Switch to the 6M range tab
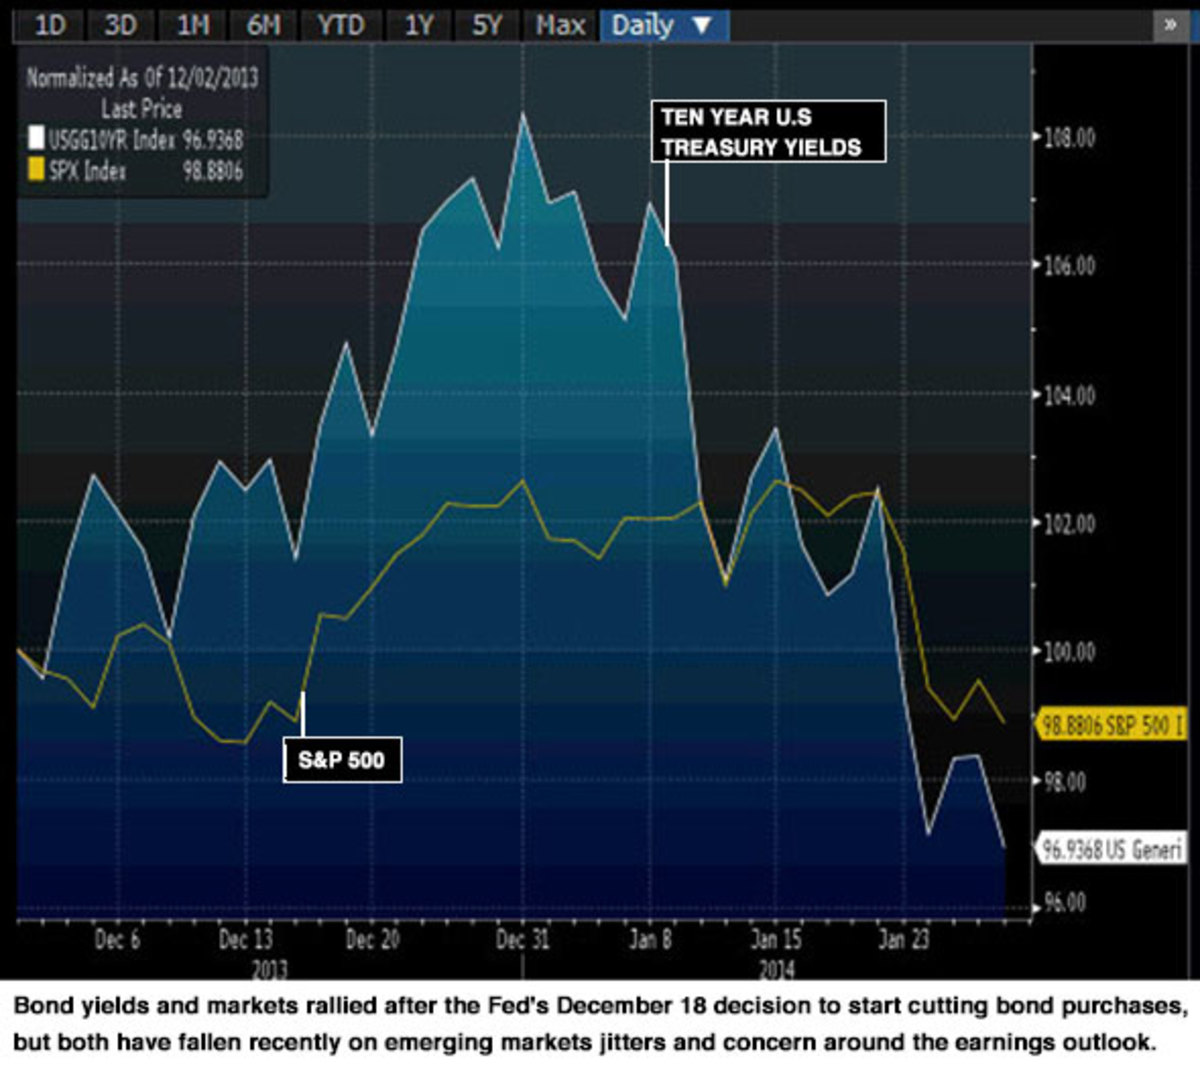1200x1066 pixels. [264, 25]
